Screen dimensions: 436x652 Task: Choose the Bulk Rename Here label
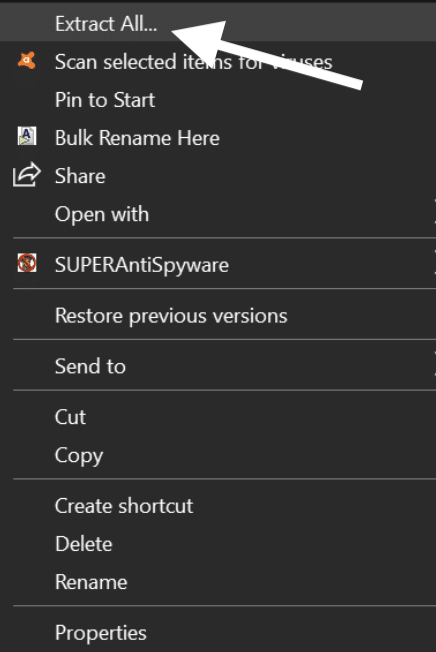137,138
